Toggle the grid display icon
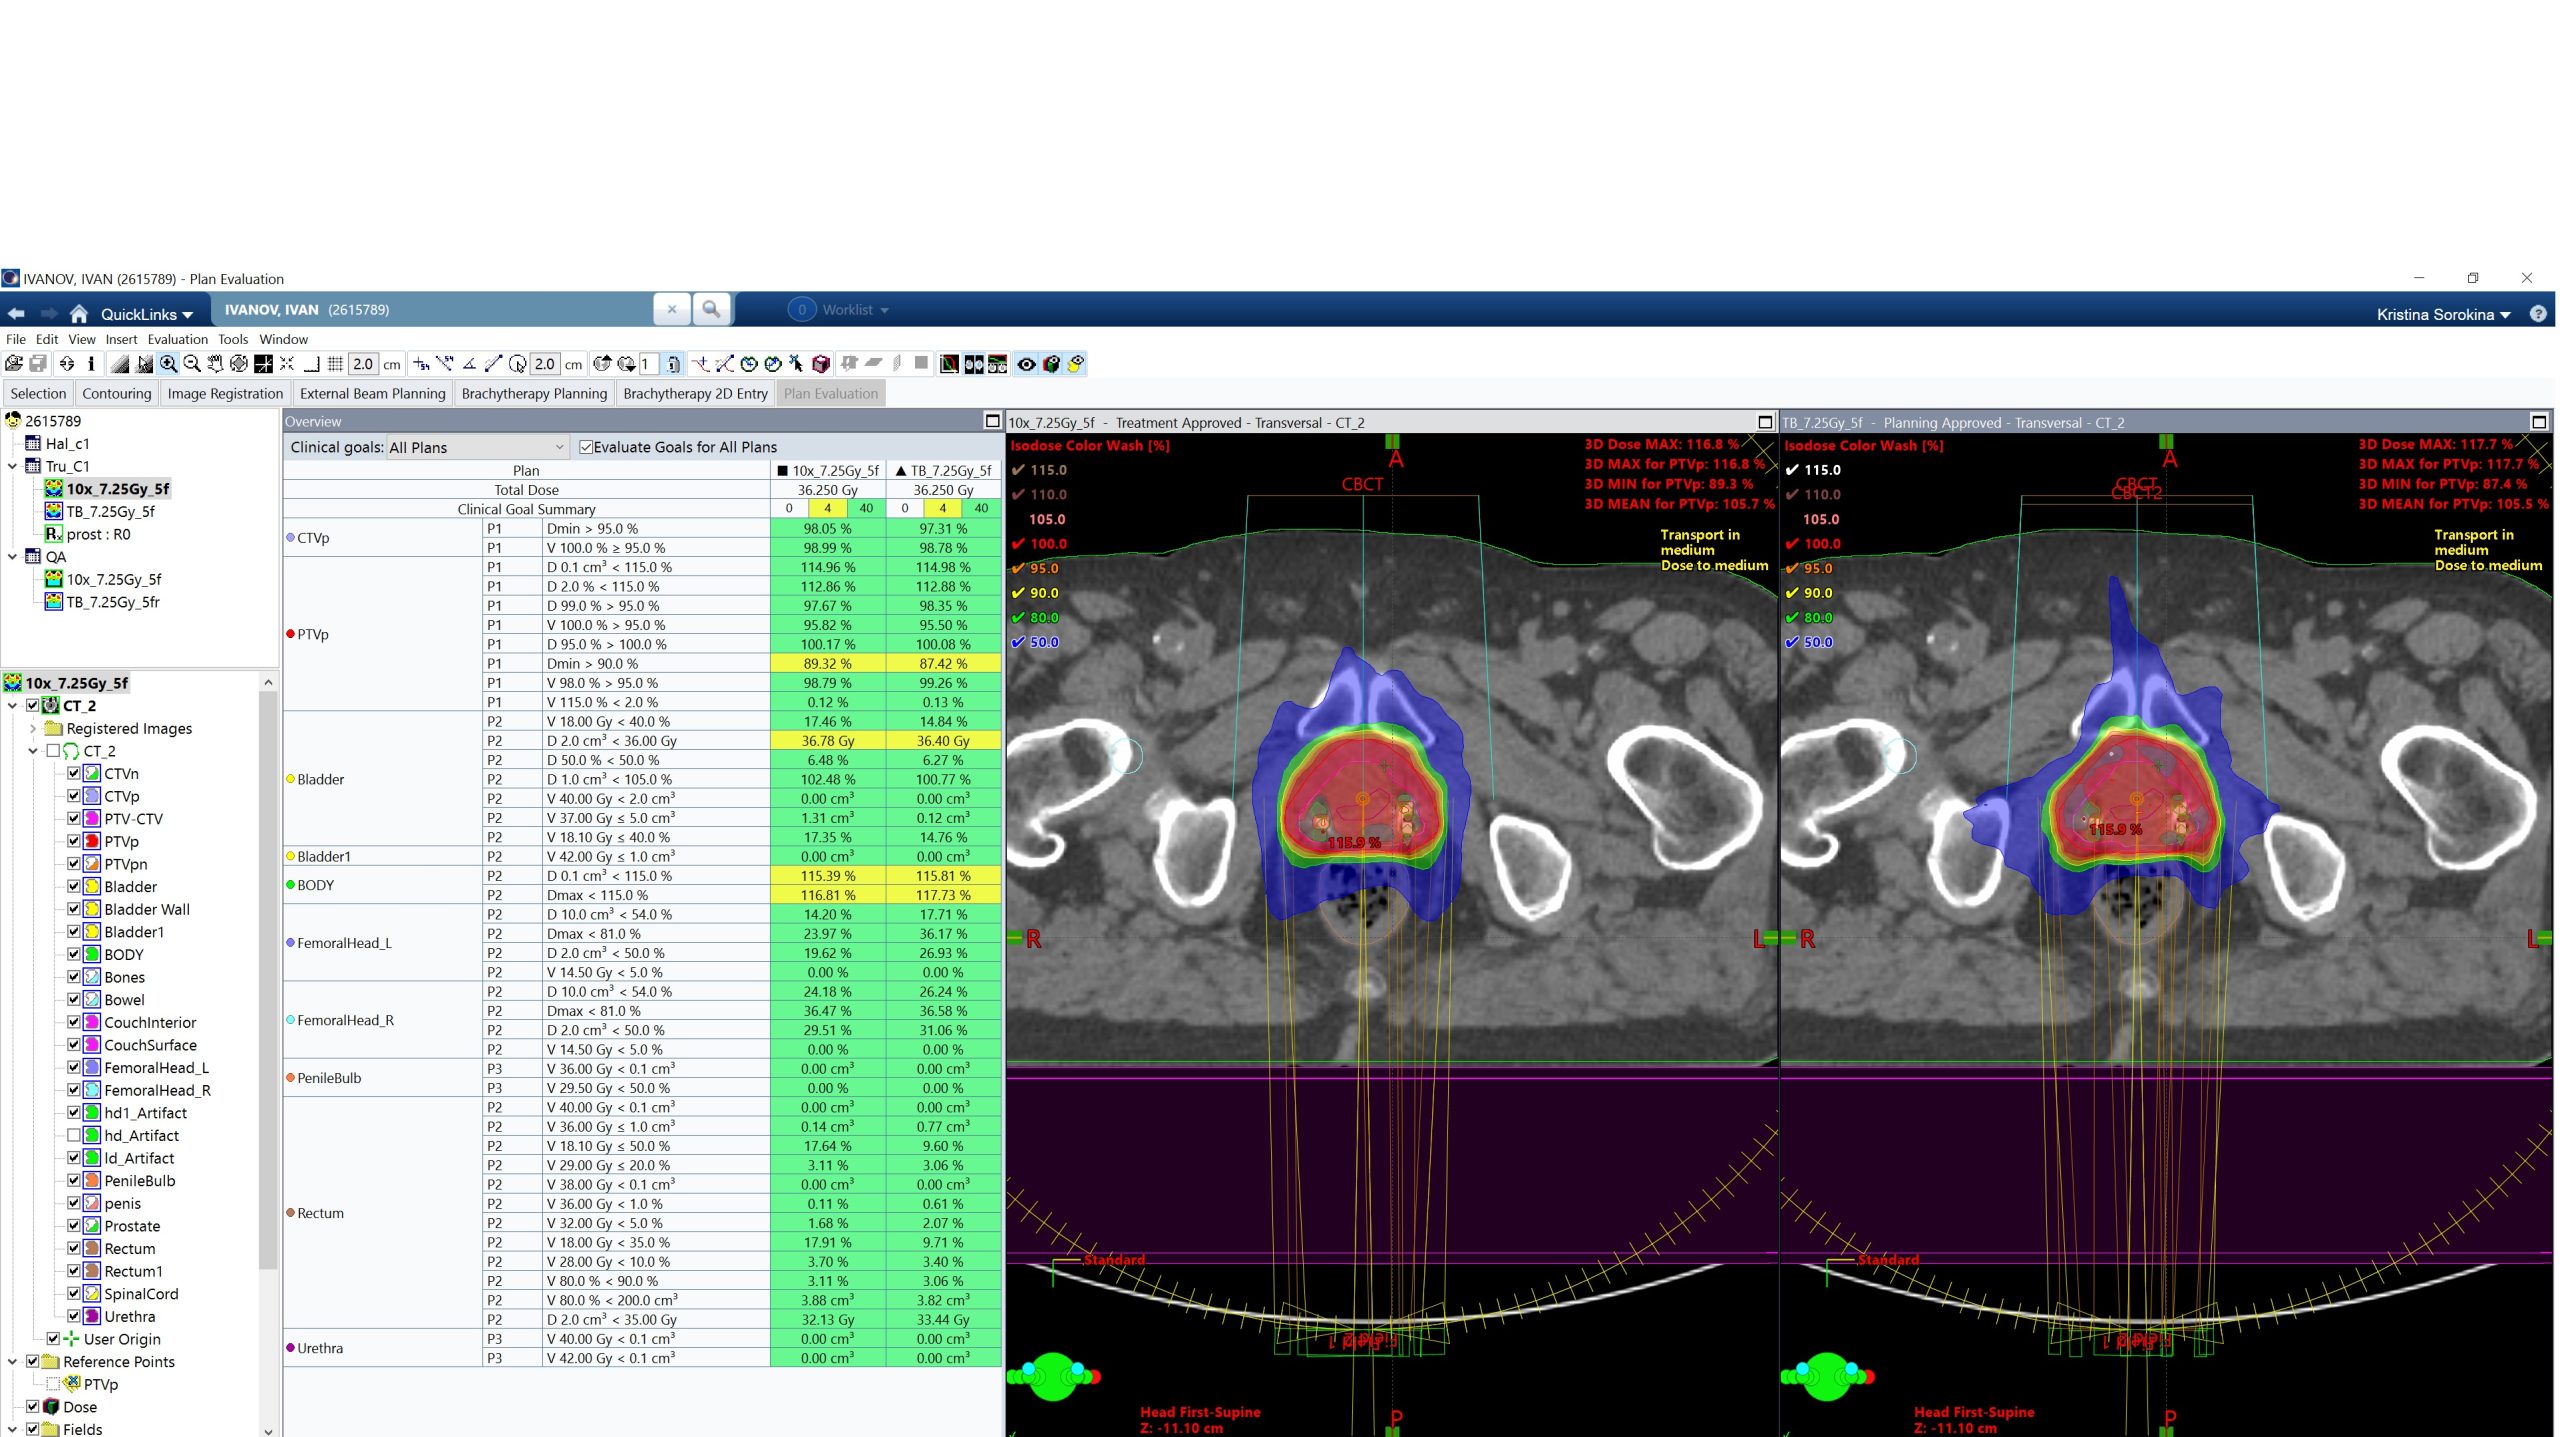Screen dimensions: 2560x1437 tap(336, 364)
